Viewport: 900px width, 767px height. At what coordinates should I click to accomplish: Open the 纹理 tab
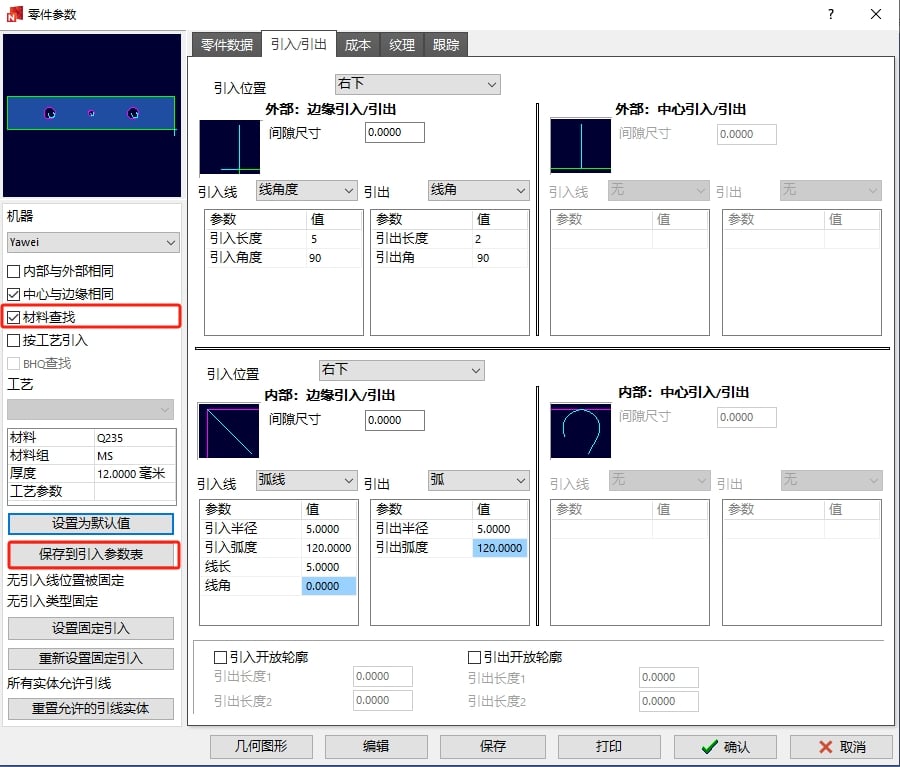tap(402, 45)
